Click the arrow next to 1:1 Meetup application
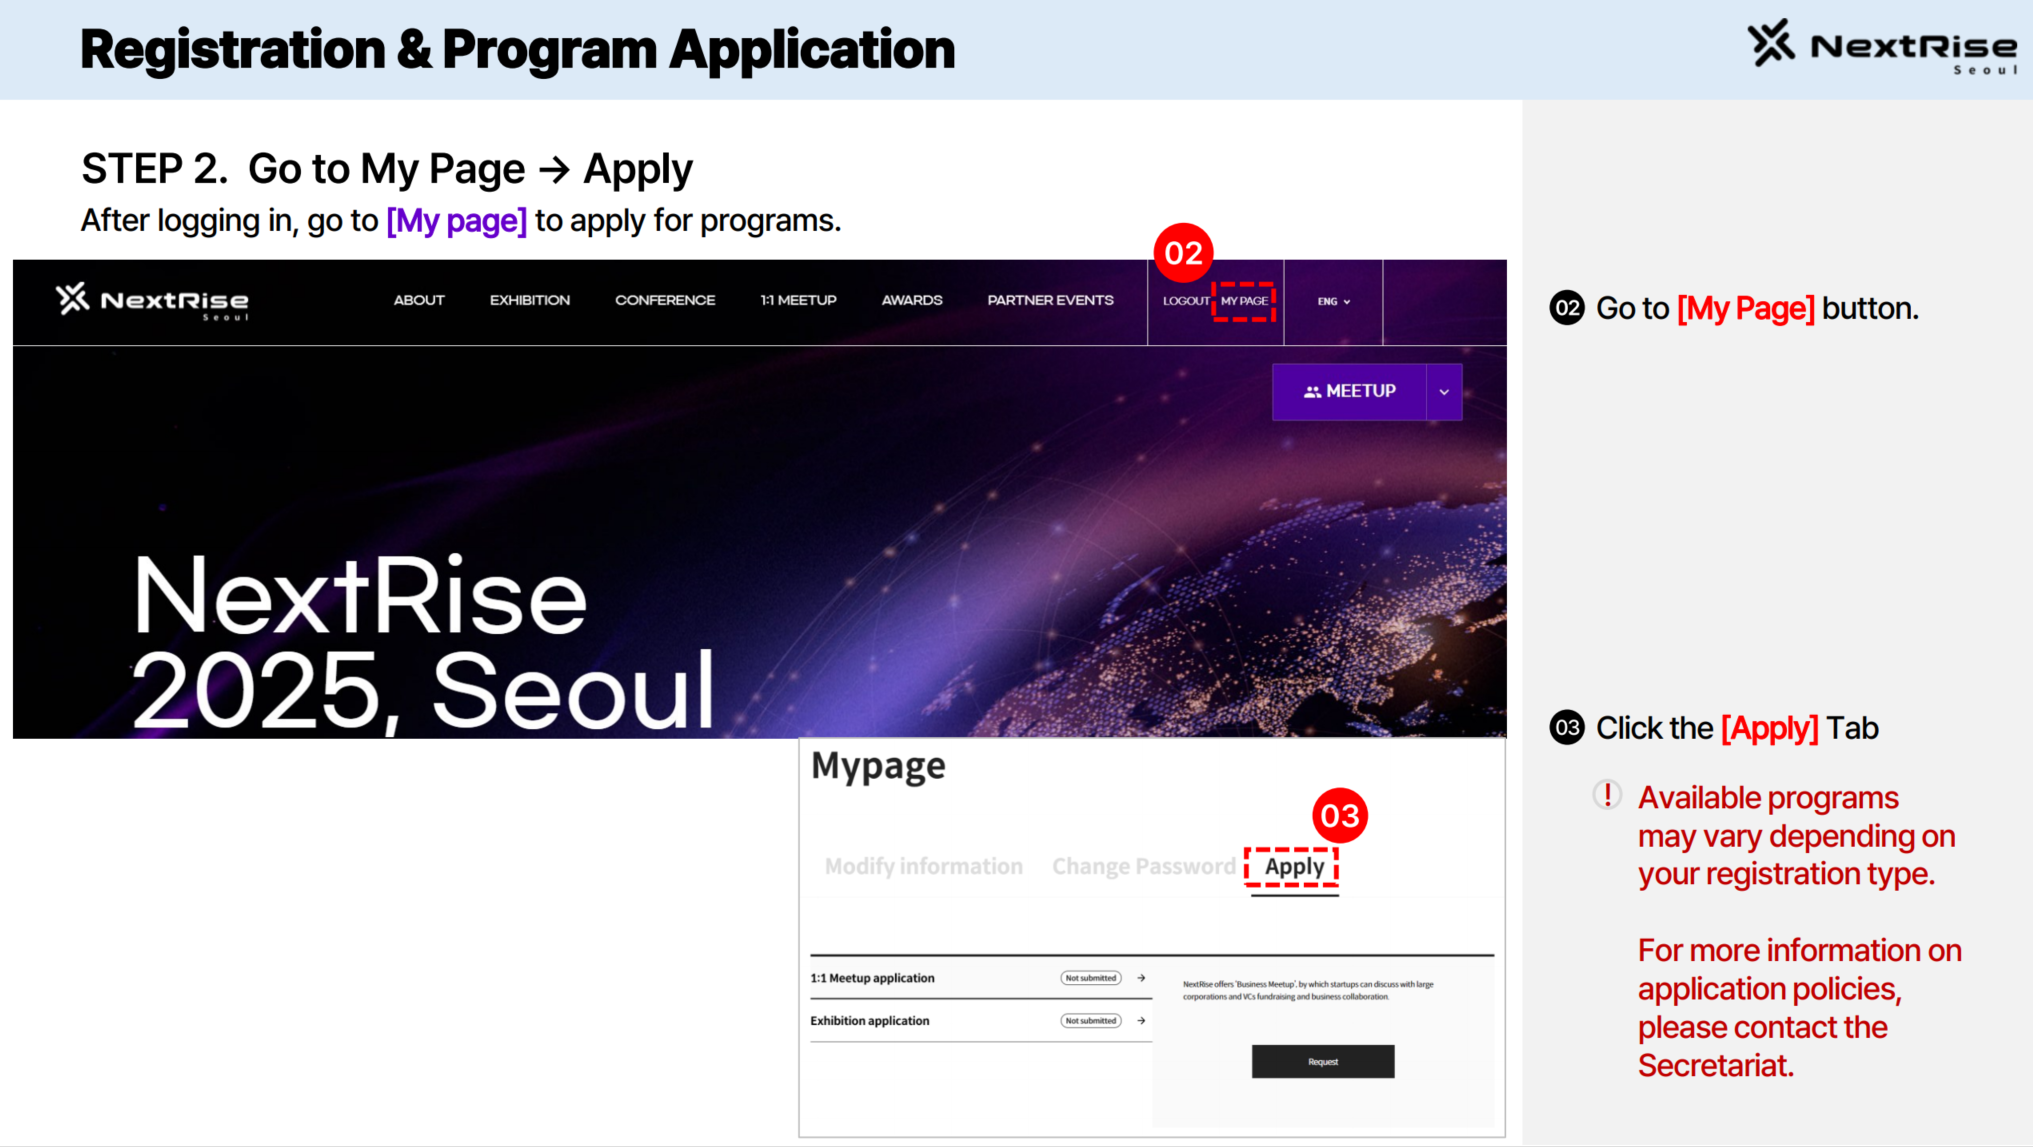2033x1147 pixels. coord(1141,978)
